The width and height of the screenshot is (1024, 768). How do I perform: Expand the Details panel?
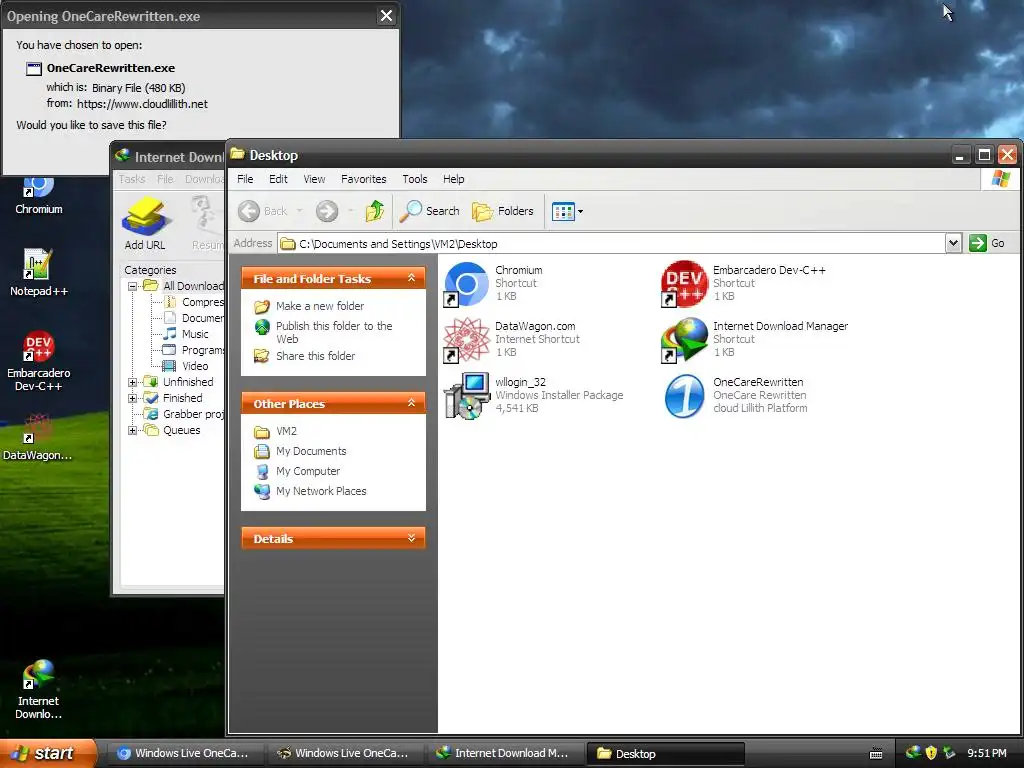pos(411,538)
